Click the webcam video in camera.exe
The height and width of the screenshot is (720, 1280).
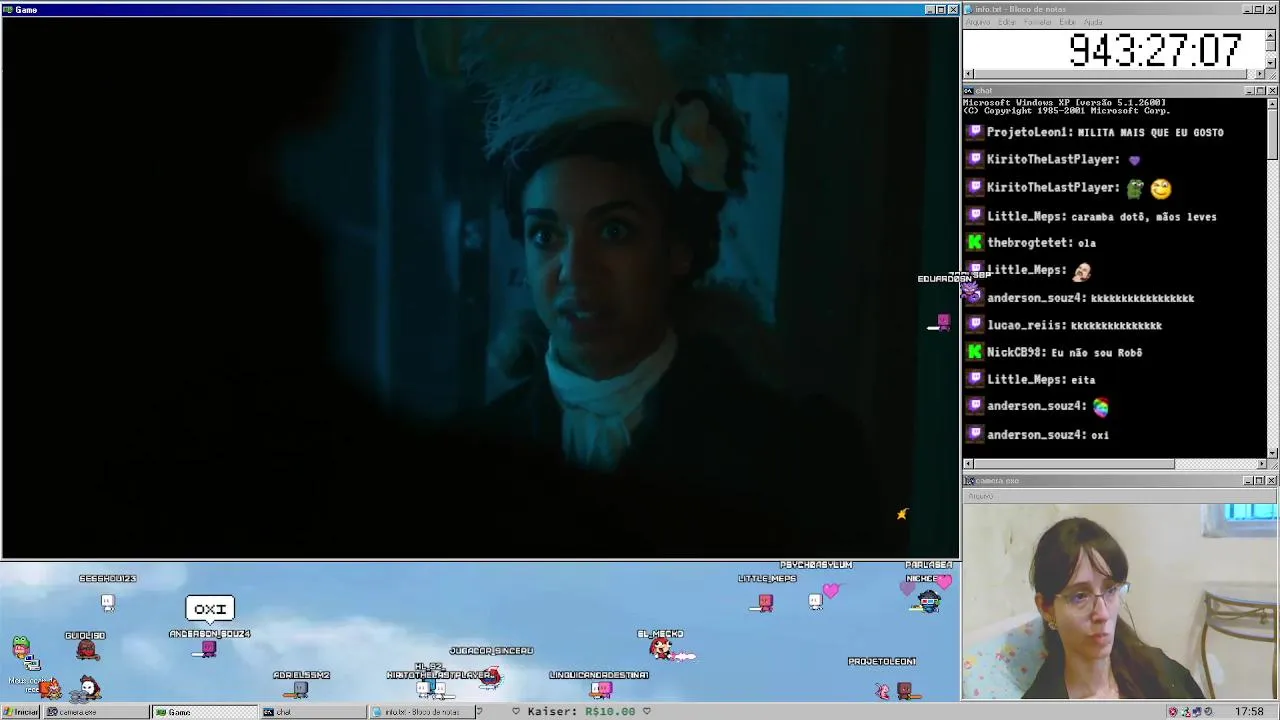click(x=1120, y=602)
